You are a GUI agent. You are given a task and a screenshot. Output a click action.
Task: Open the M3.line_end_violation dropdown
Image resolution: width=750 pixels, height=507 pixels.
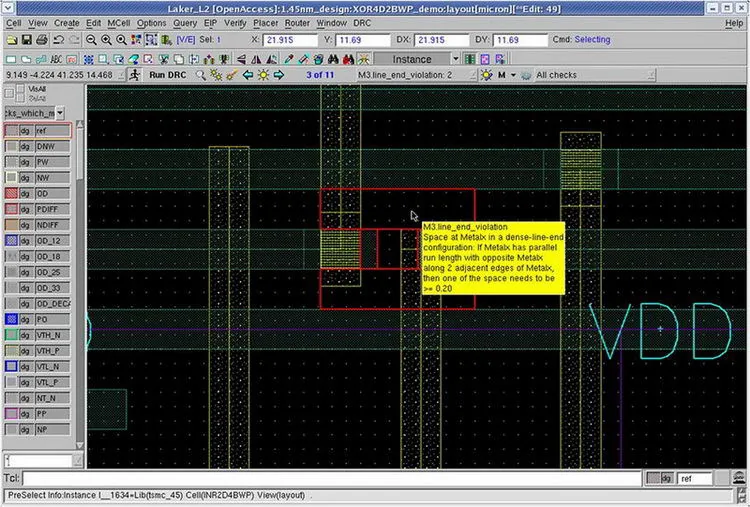(472, 75)
